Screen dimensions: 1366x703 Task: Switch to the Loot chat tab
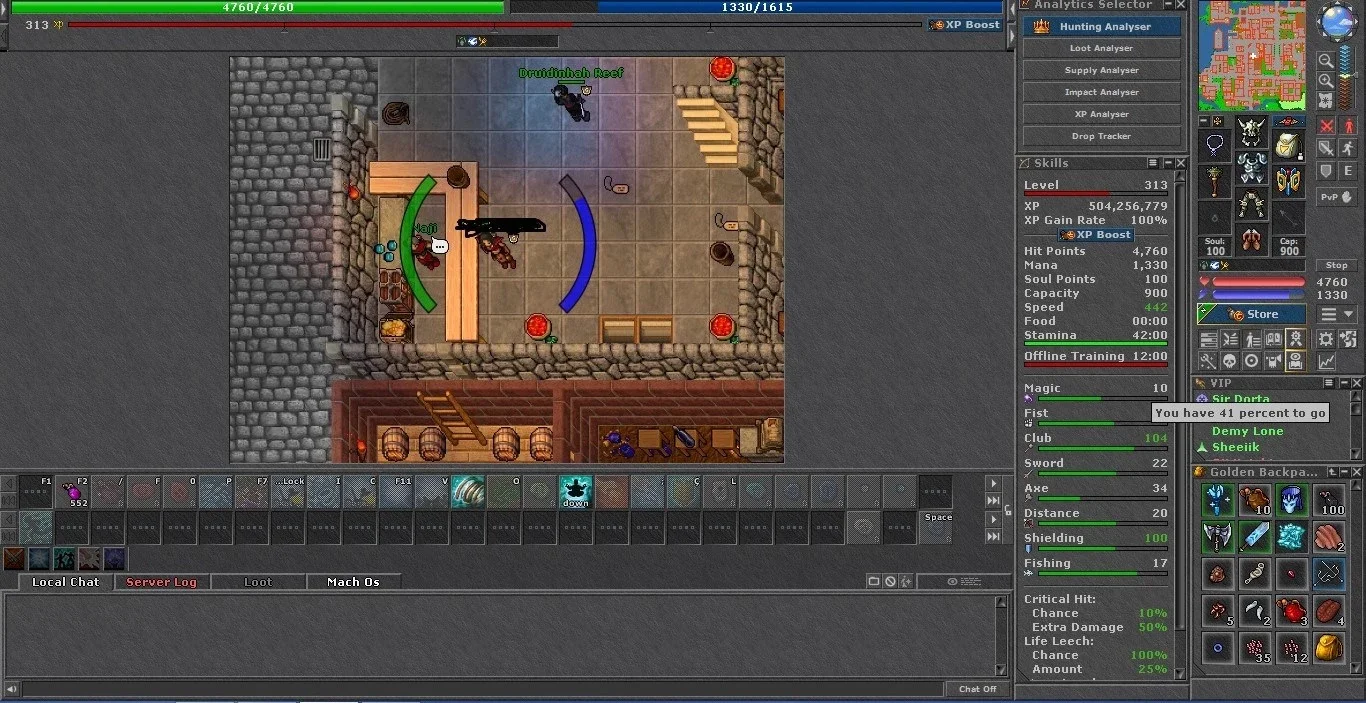[x=257, y=582]
